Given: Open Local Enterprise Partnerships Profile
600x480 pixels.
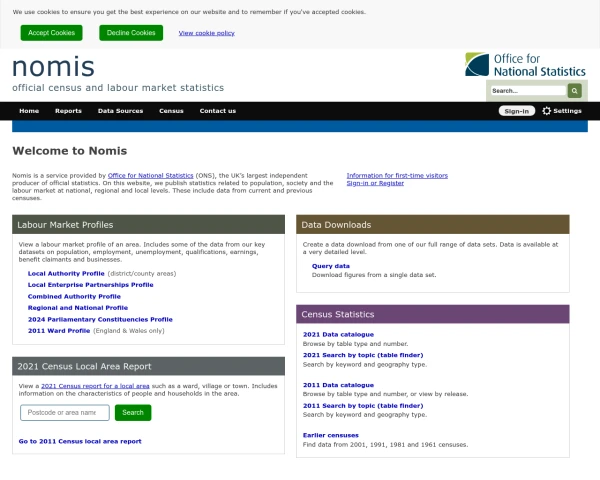Looking at the screenshot, I should pos(90,285).
